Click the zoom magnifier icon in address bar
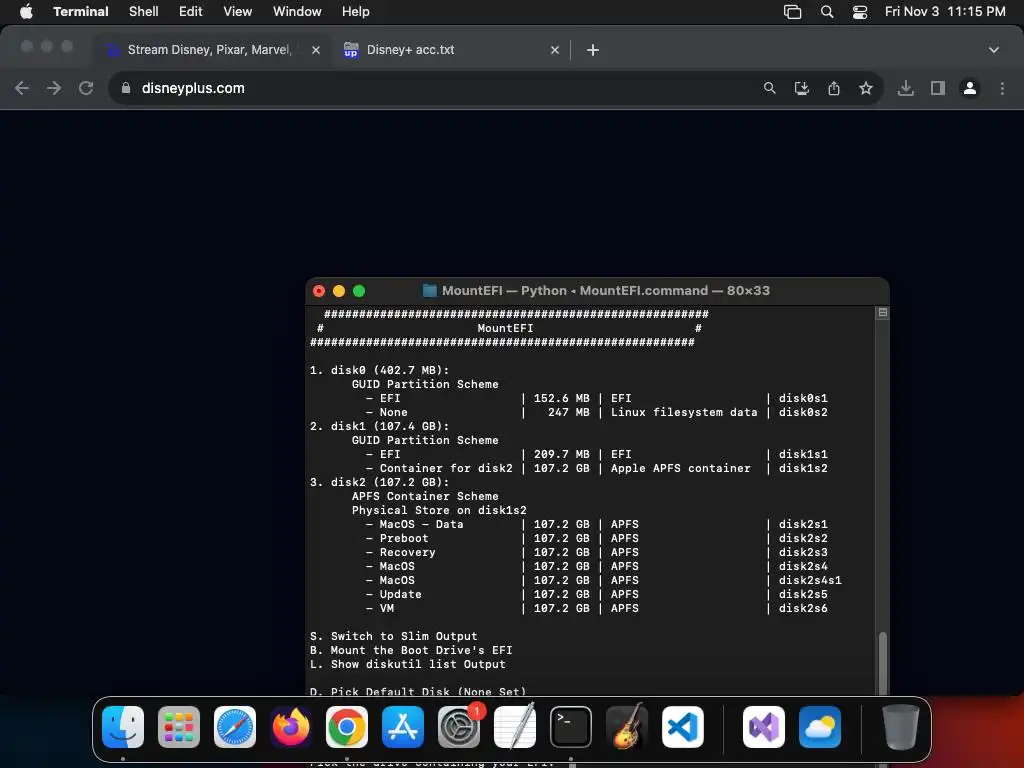Image resolution: width=1024 pixels, height=768 pixels. 769,88
